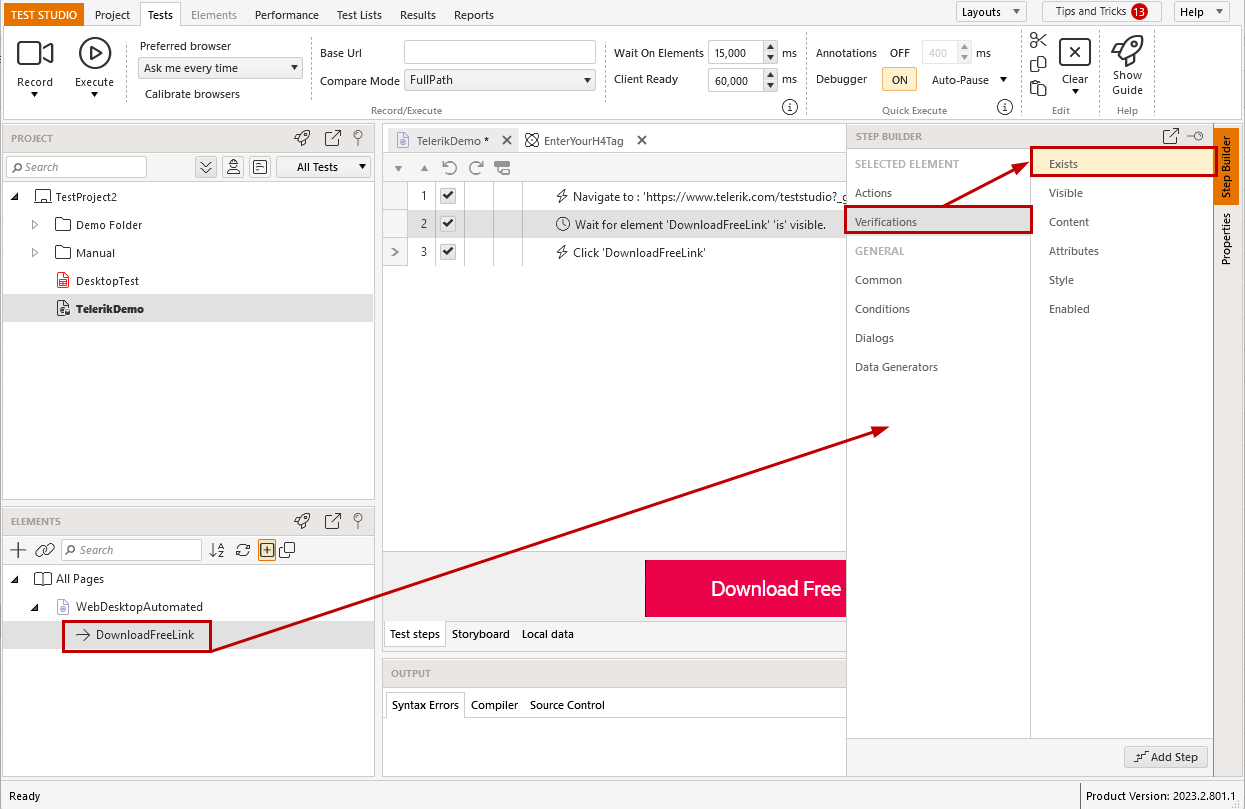Click the chain link icon in Elements toolbar
Image resolution: width=1245 pixels, height=809 pixels.
[45, 550]
